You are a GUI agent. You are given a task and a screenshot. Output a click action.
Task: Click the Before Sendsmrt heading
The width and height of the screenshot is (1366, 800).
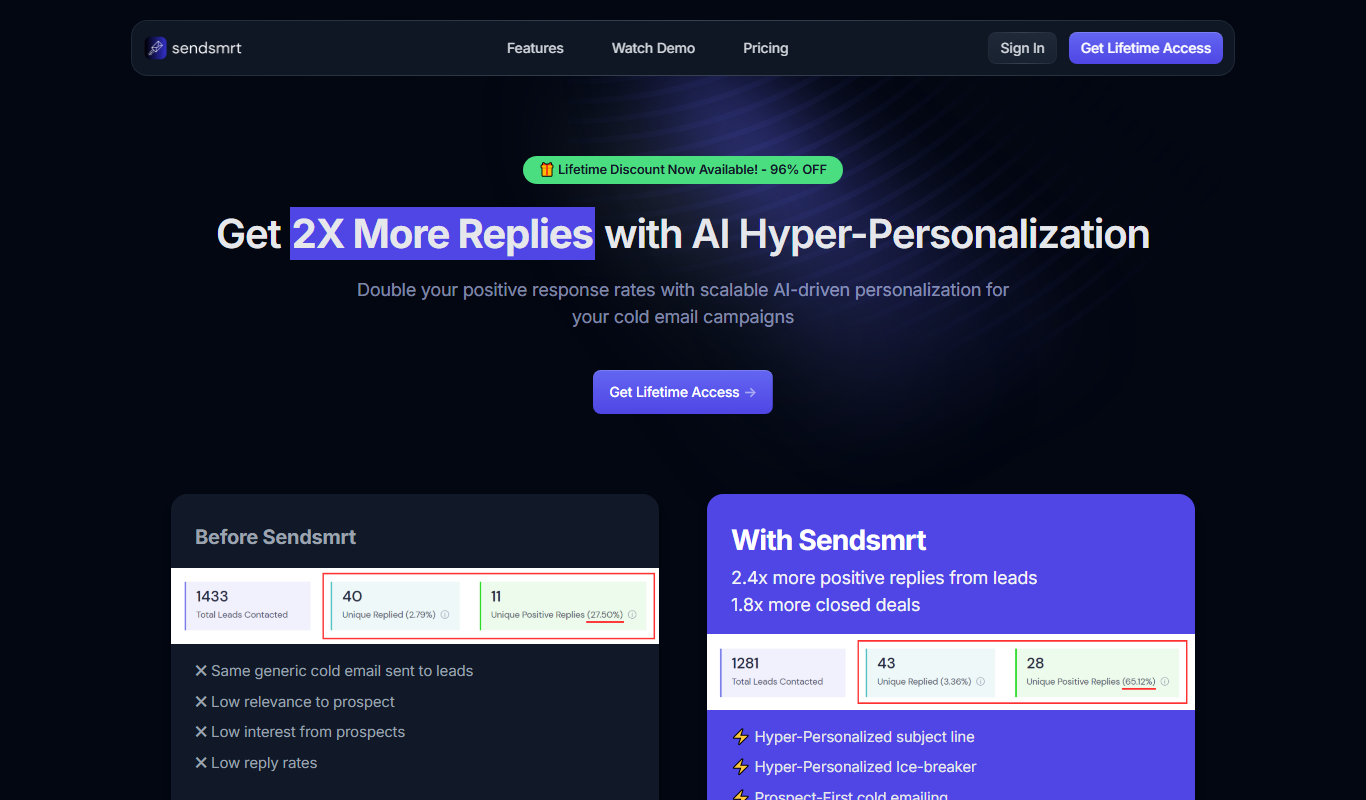[275, 537]
